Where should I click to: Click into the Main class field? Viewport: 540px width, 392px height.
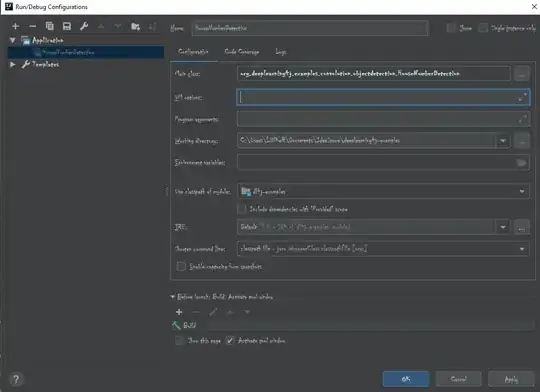click(374, 74)
